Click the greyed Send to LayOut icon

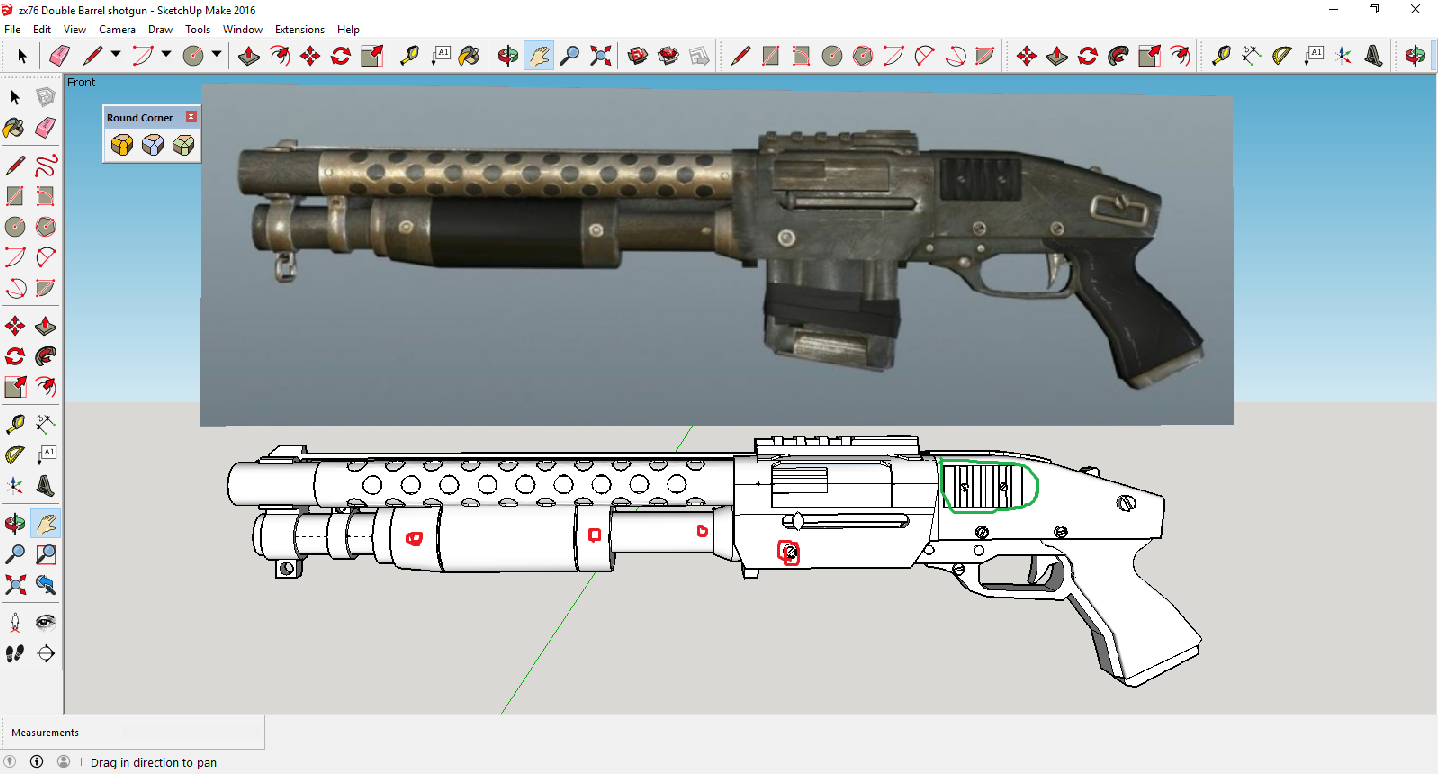point(700,56)
